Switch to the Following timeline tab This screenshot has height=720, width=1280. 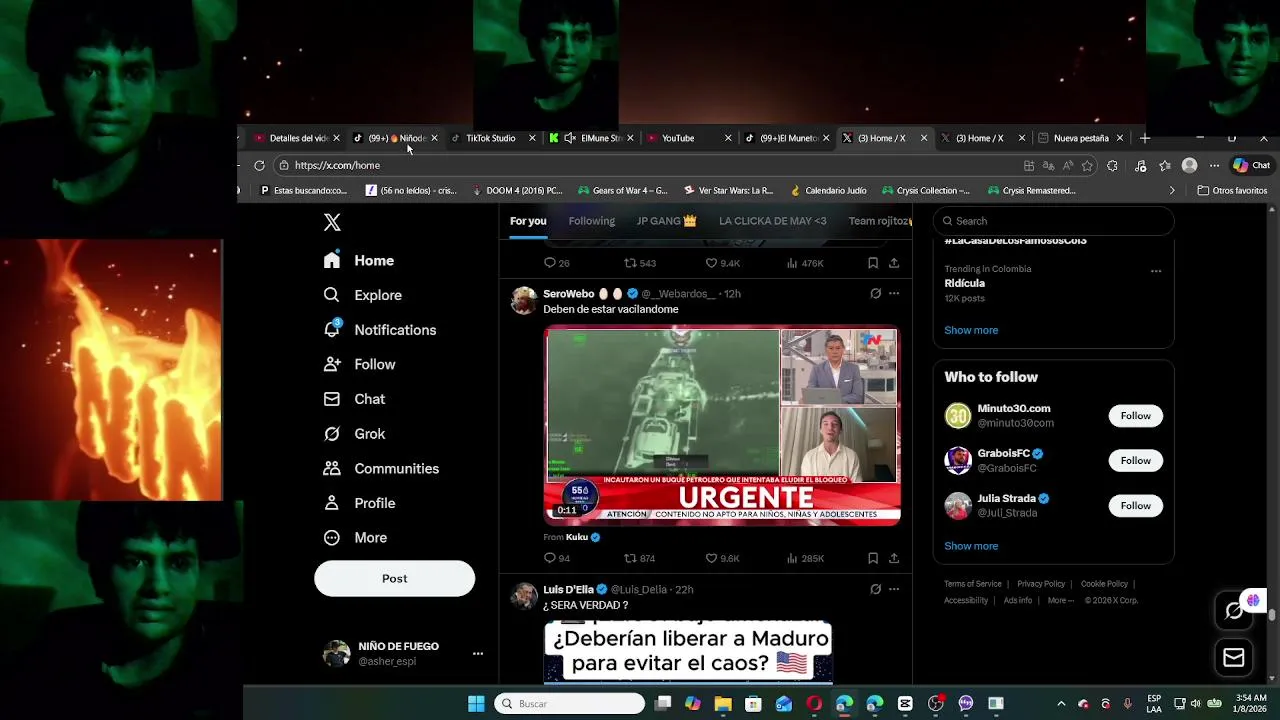[x=592, y=221]
